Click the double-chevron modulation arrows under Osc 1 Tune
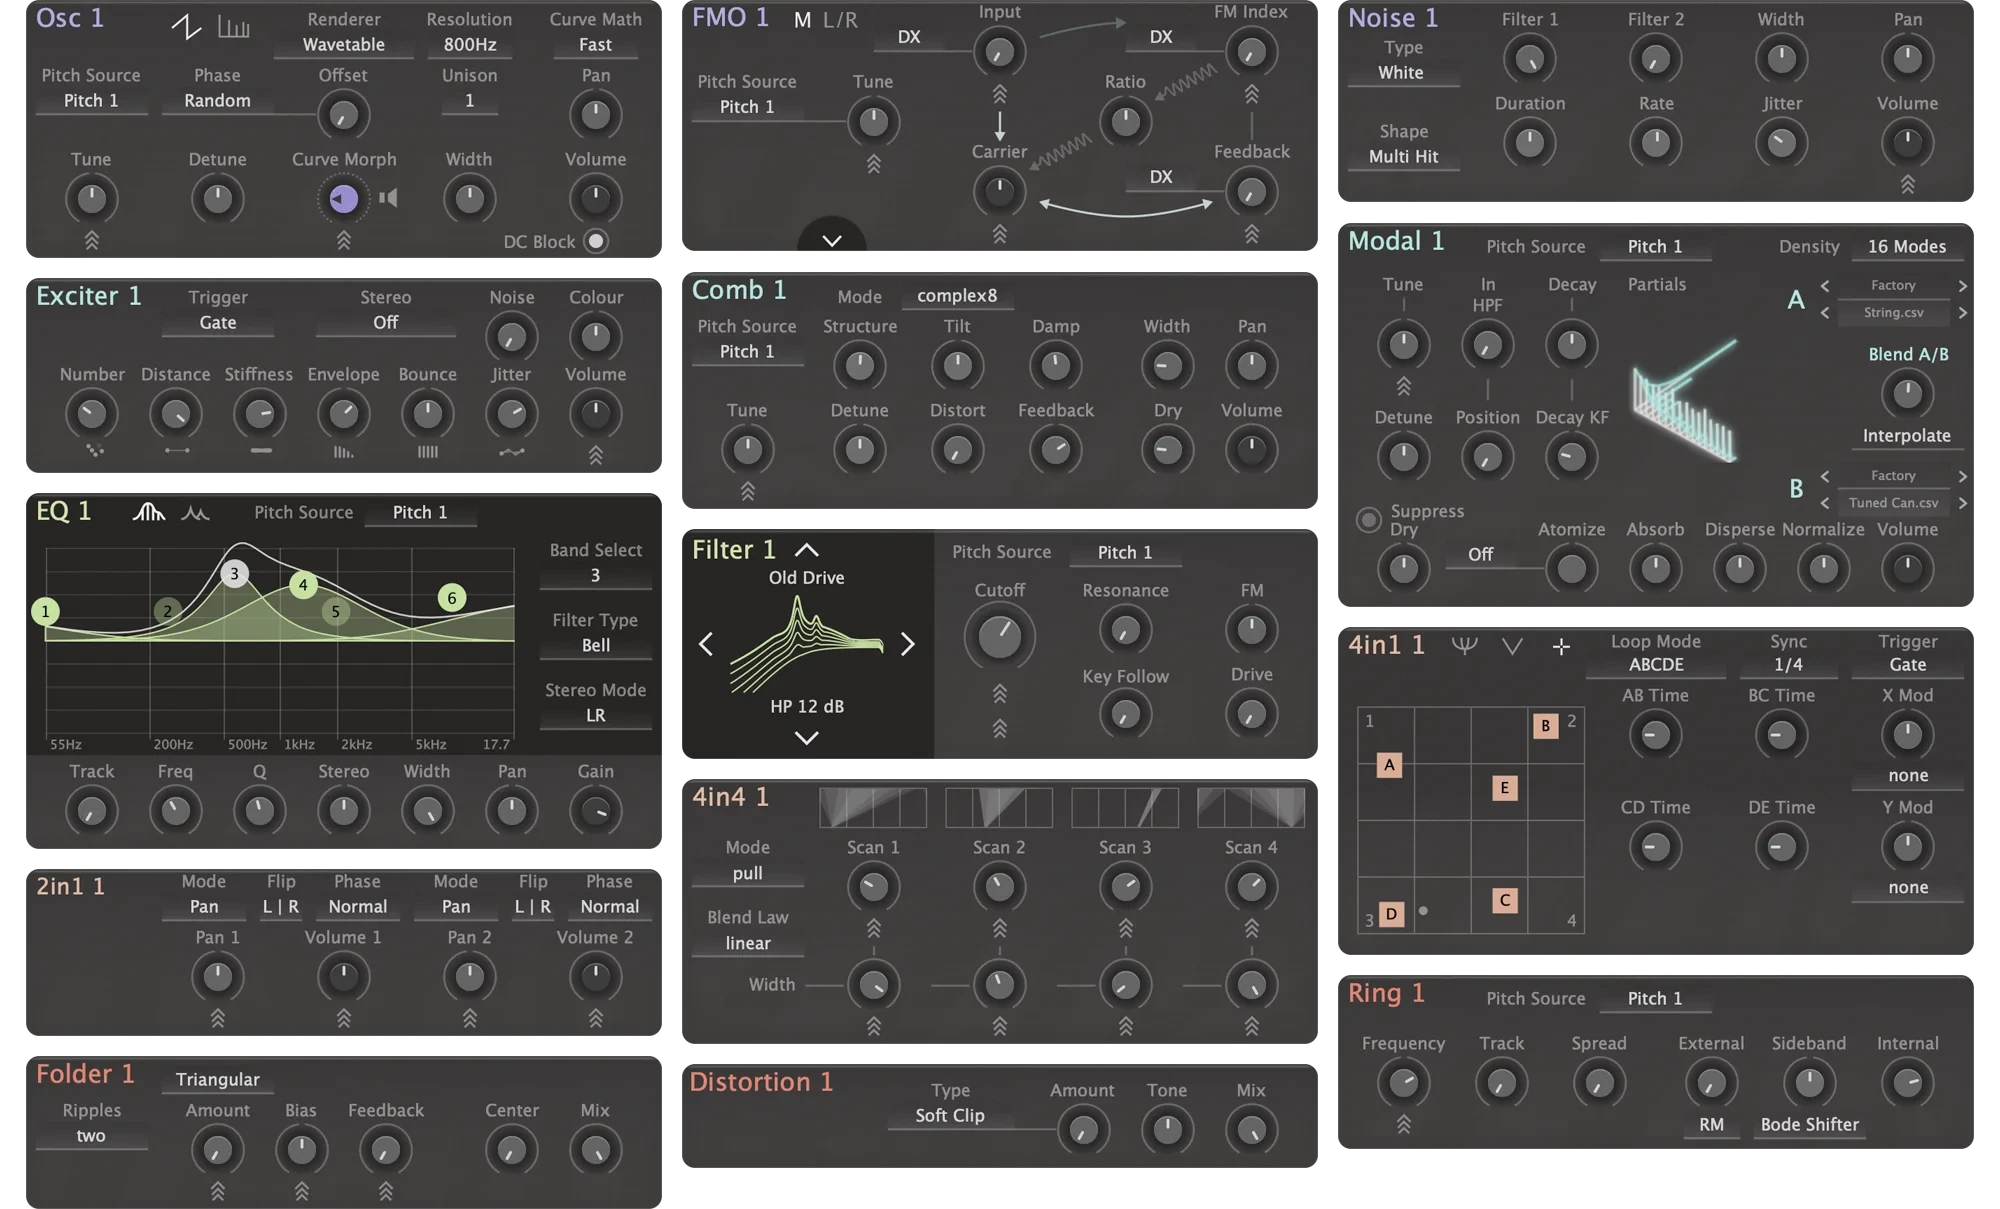This screenshot has height=1209, width=2000. tap(91, 240)
